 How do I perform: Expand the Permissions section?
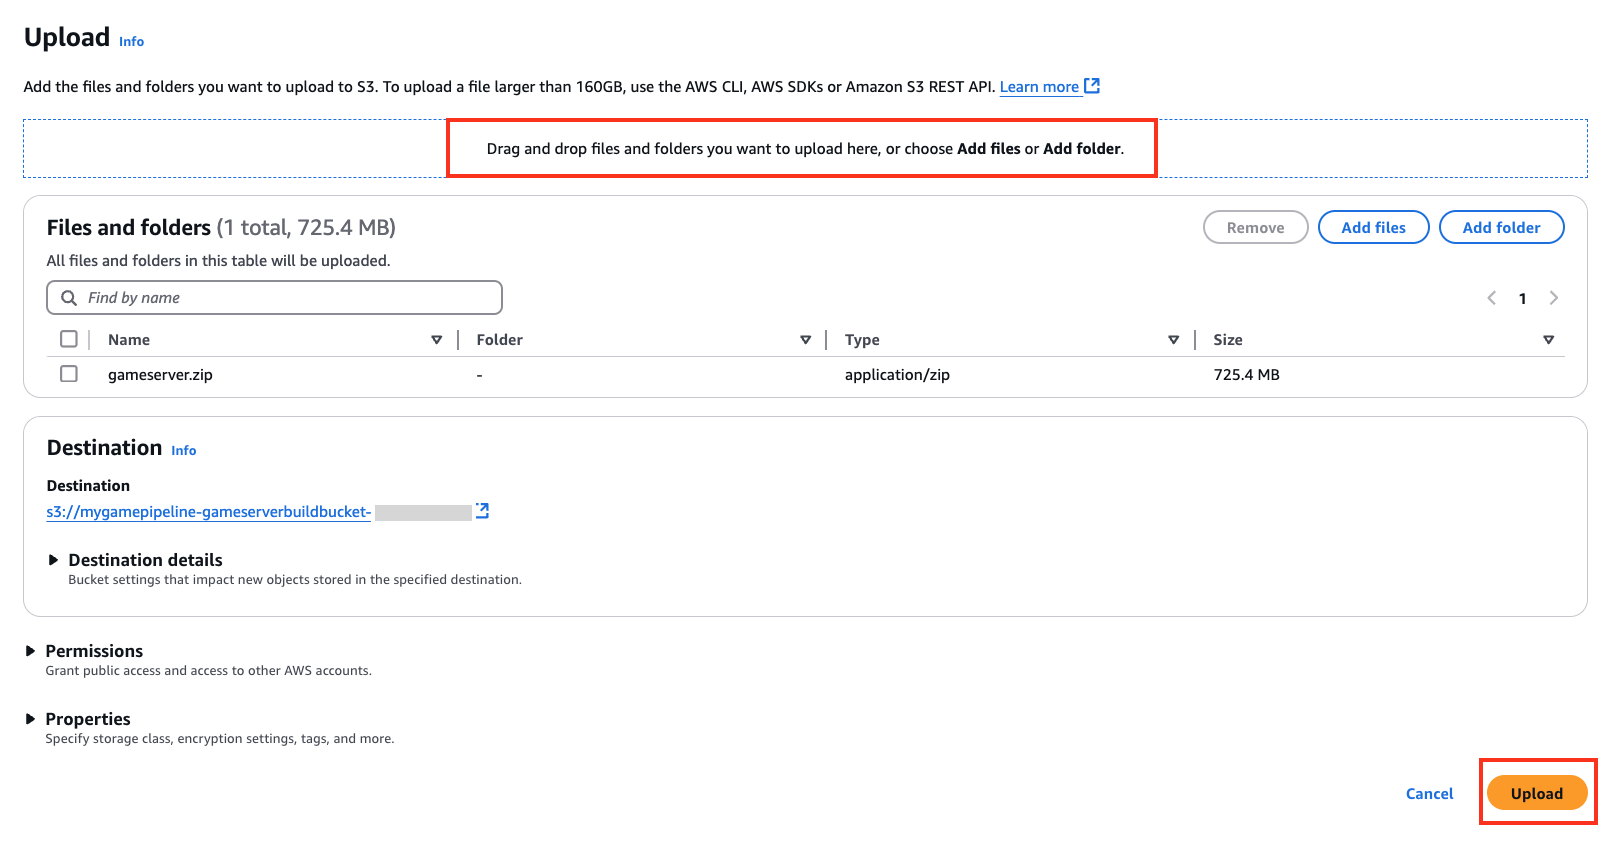(31, 651)
